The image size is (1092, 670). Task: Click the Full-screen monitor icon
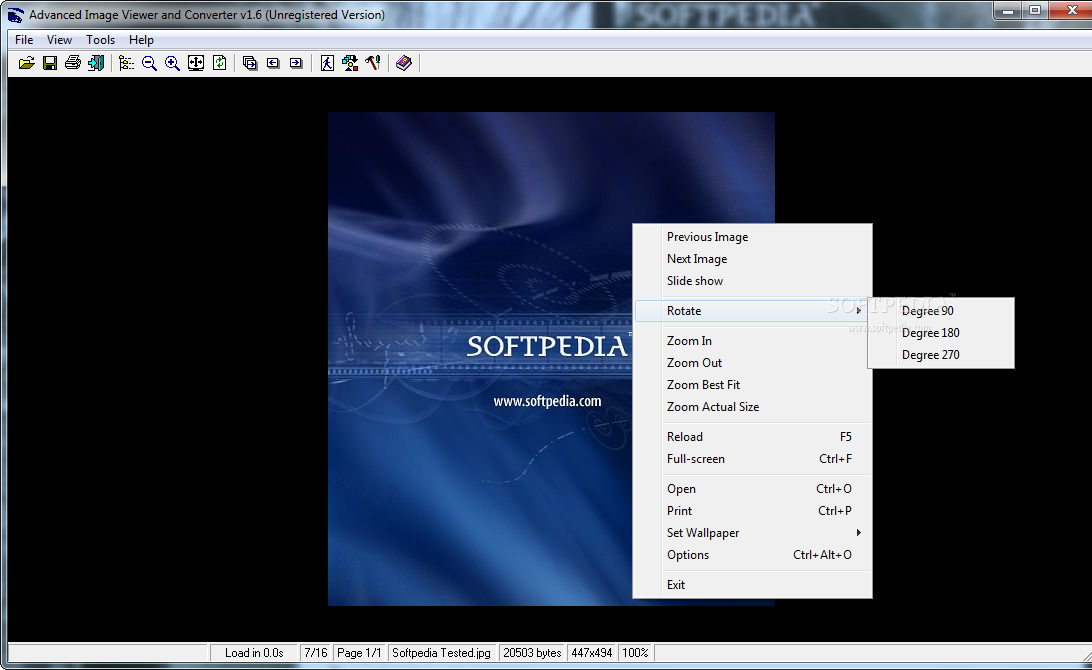pos(196,63)
